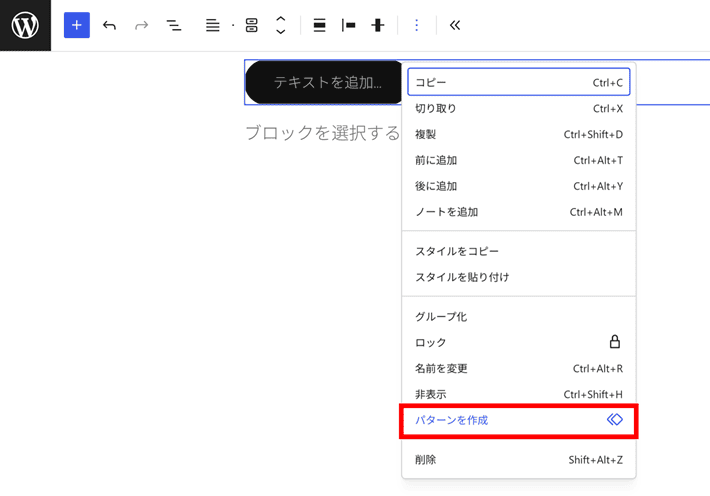
Task: Select ロック menu entry
Action: [x=518, y=342]
